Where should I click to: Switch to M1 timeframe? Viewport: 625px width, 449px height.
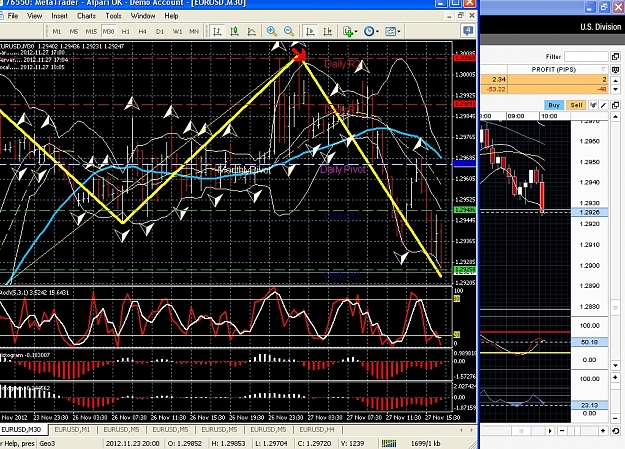click(x=57, y=32)
